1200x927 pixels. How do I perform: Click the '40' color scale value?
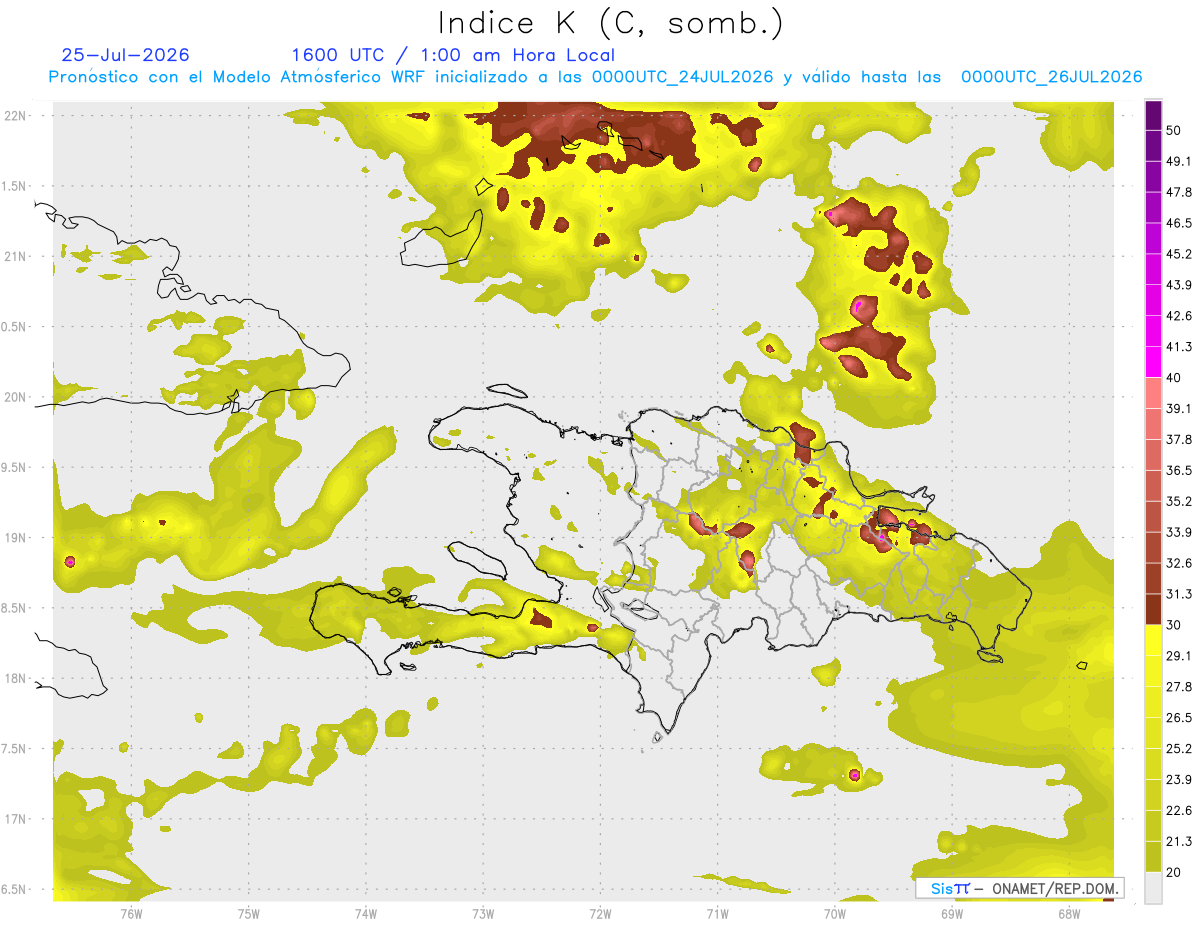(1174, 378)
